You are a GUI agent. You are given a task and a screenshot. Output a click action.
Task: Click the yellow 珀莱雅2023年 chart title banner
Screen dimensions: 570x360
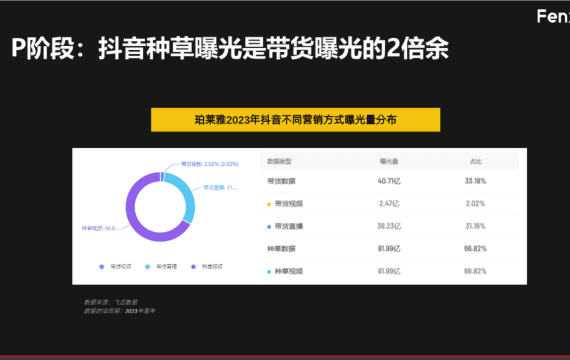(296, 120)
